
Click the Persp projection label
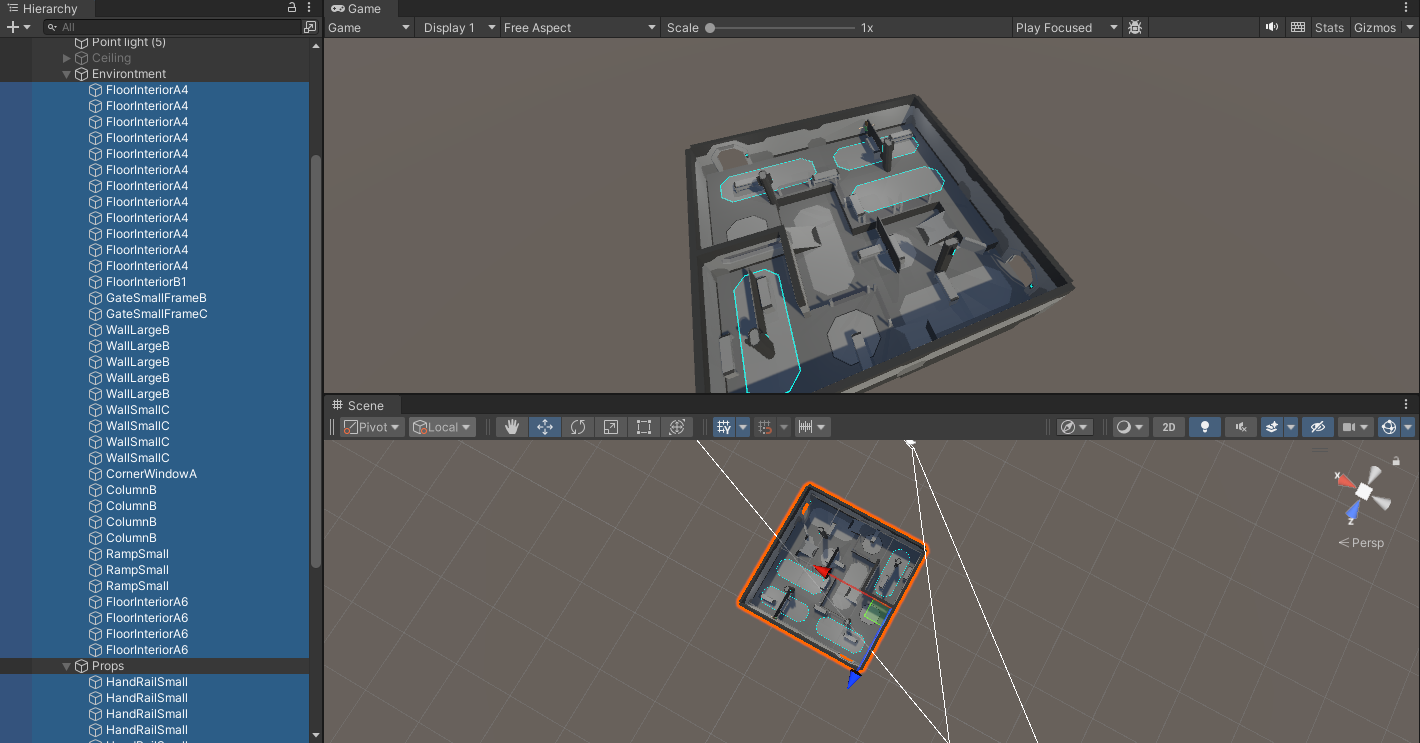1362,543
